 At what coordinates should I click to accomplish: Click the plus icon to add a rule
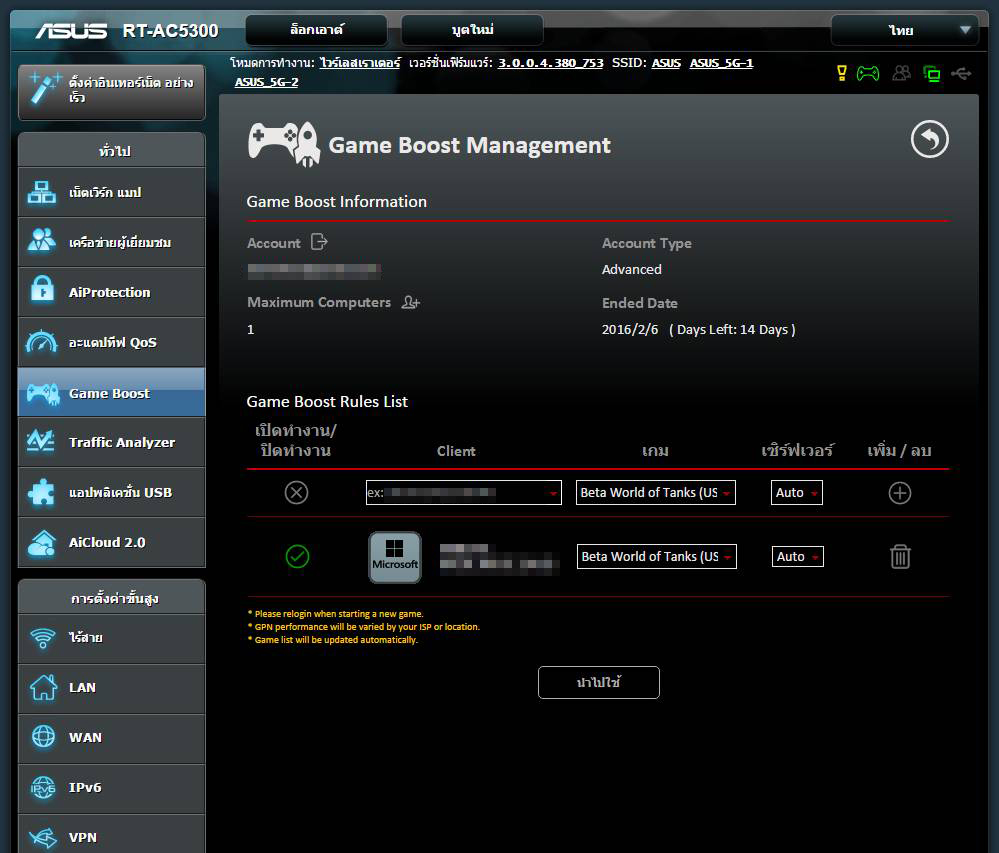[900, 492]
